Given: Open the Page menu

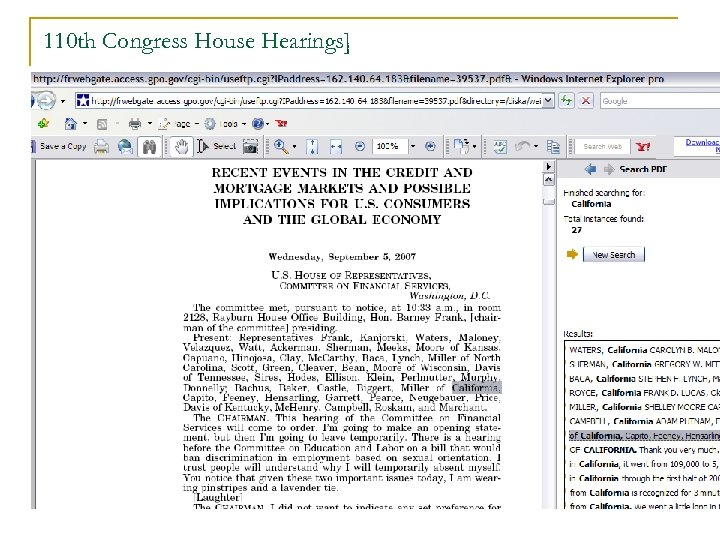Looking at the screenshot, I should tap(179, 124).
